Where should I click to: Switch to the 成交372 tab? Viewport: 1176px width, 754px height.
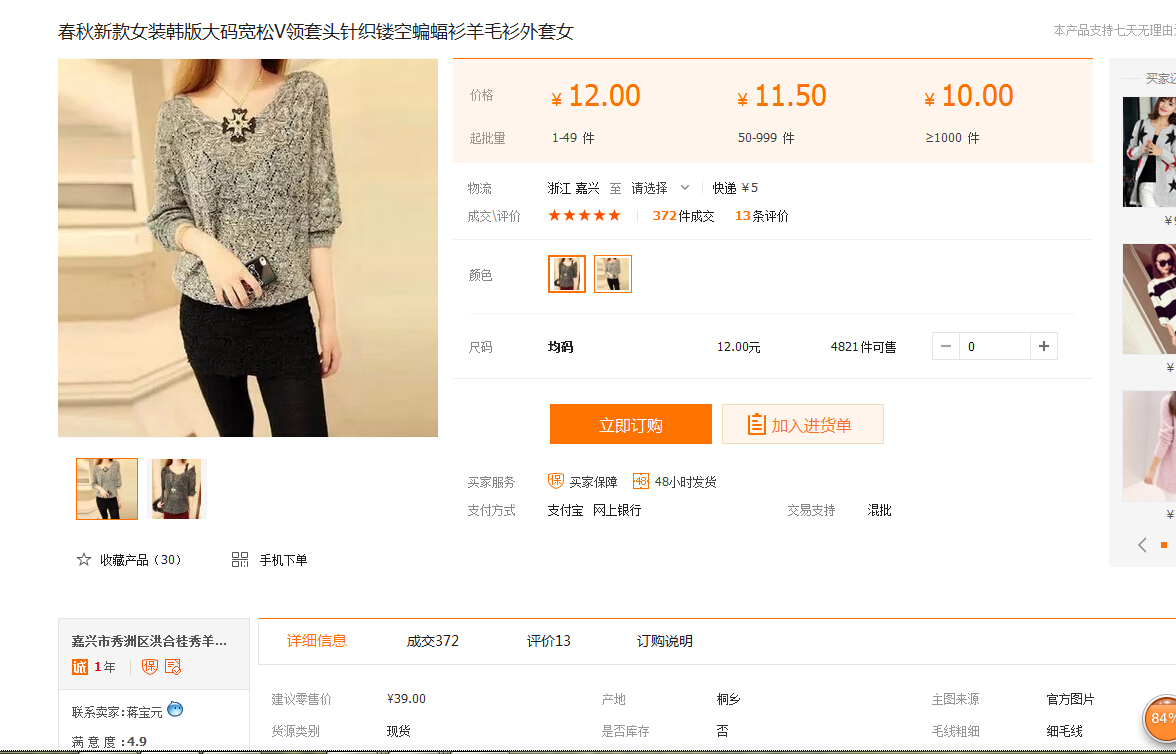point(432,641)
